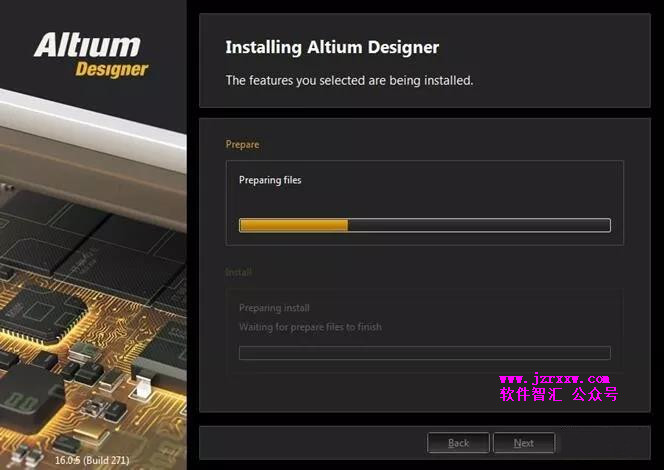Click the yellow Designer word in logo
This screenshot has width=664, height=470.
pos(112,69)
